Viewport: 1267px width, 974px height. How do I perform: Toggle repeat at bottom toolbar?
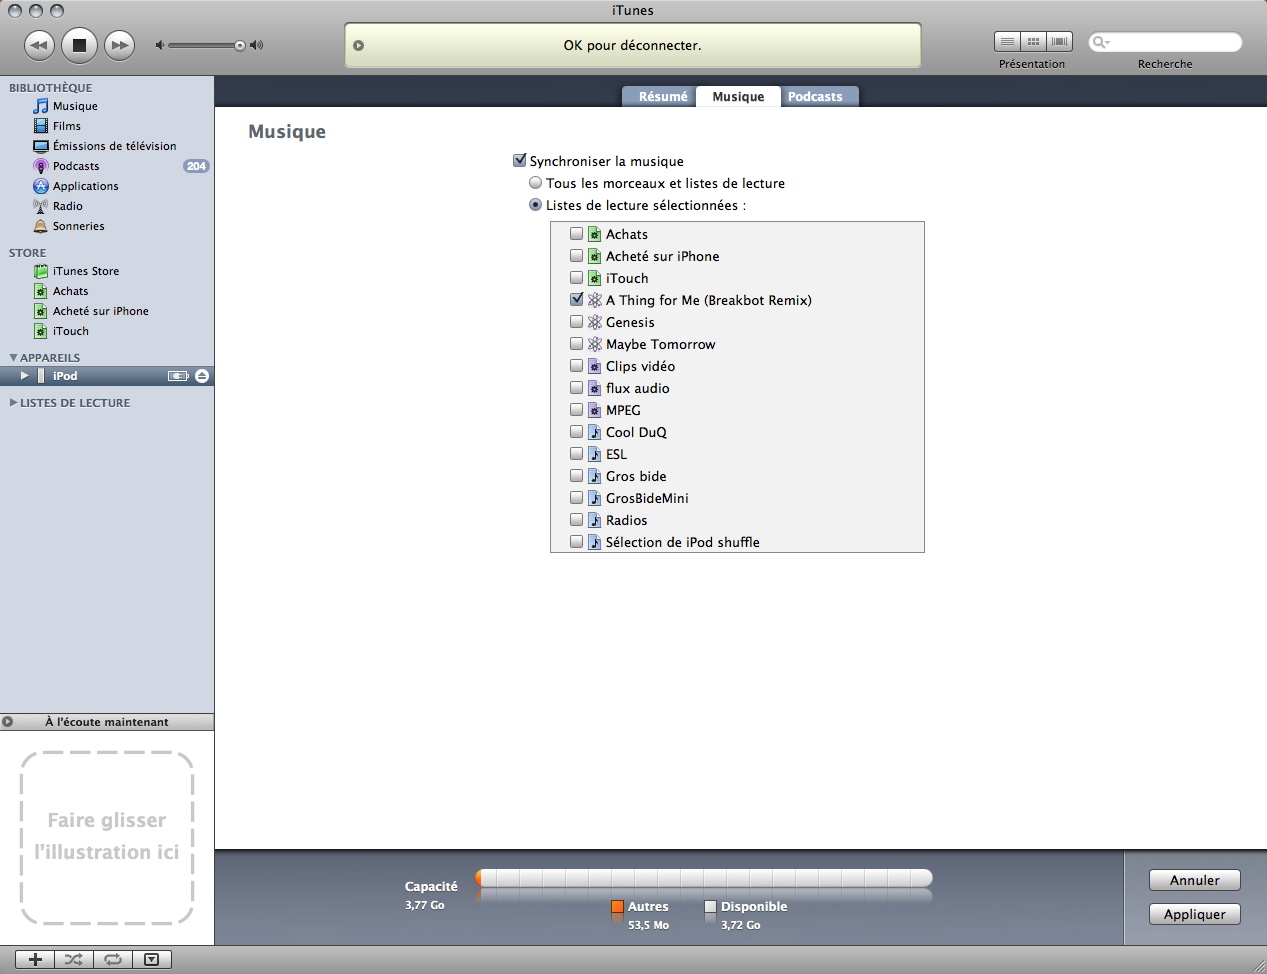tap(112, 959)
